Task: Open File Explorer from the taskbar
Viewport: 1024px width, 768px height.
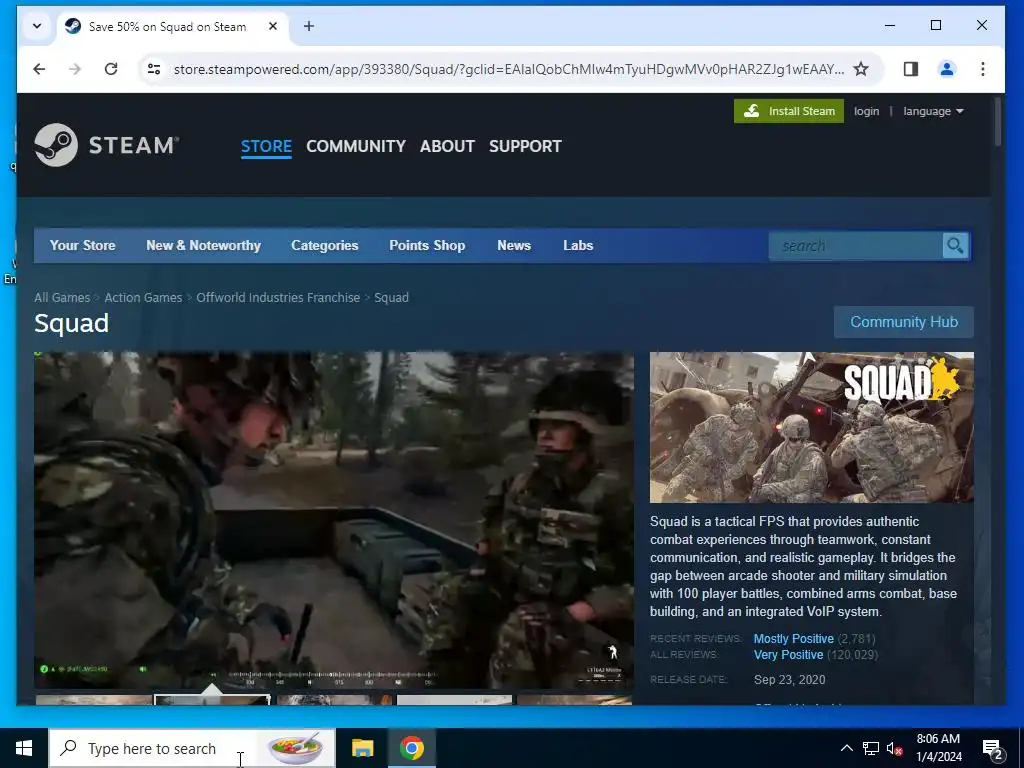Action: (362, 748)
